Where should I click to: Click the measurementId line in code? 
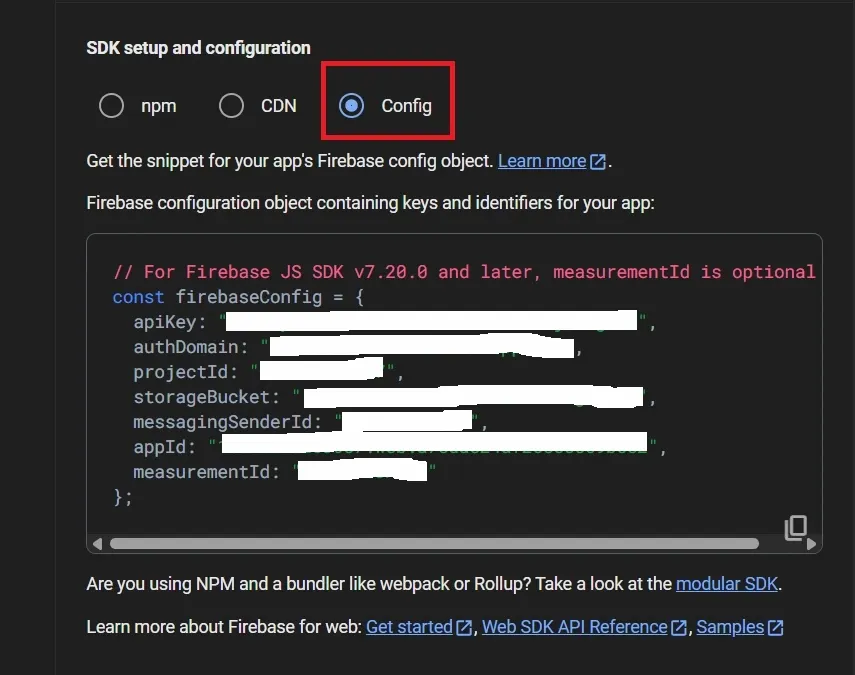(x=285, y=472)
